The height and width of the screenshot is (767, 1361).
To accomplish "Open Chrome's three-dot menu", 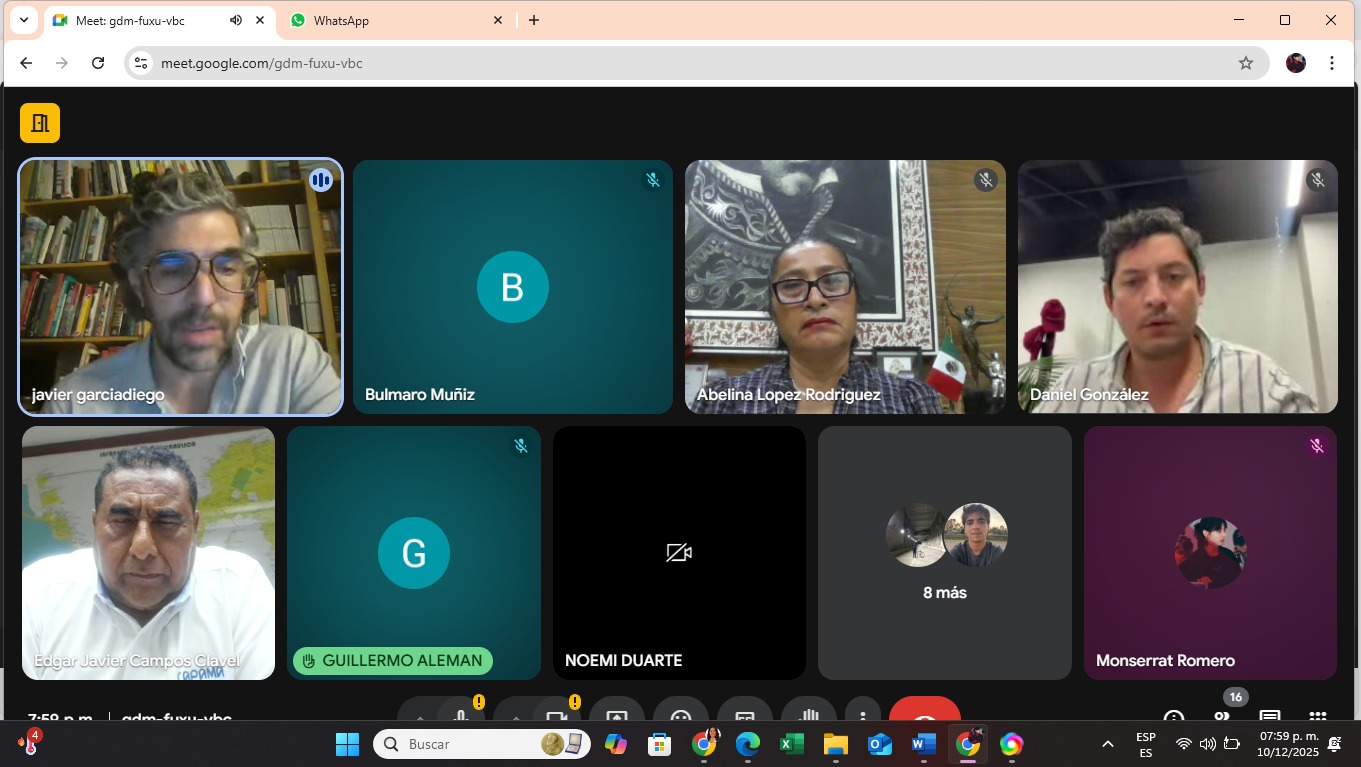I will tap(1332, 63).
